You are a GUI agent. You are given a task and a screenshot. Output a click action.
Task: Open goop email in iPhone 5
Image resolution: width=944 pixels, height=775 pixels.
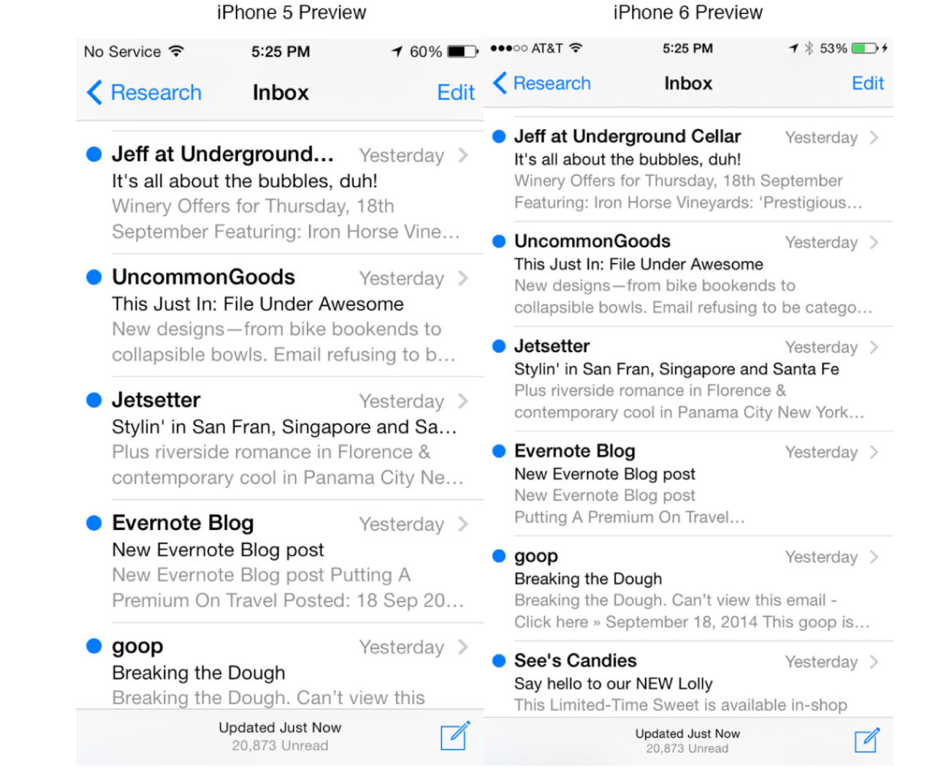pyautogui.click(x=280, y=666)
